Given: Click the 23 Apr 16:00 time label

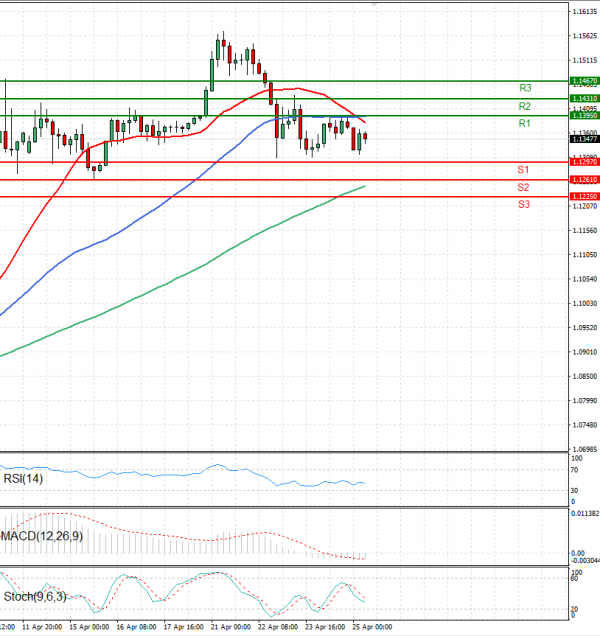Looking at the screenshot, I should click(325, 627).
